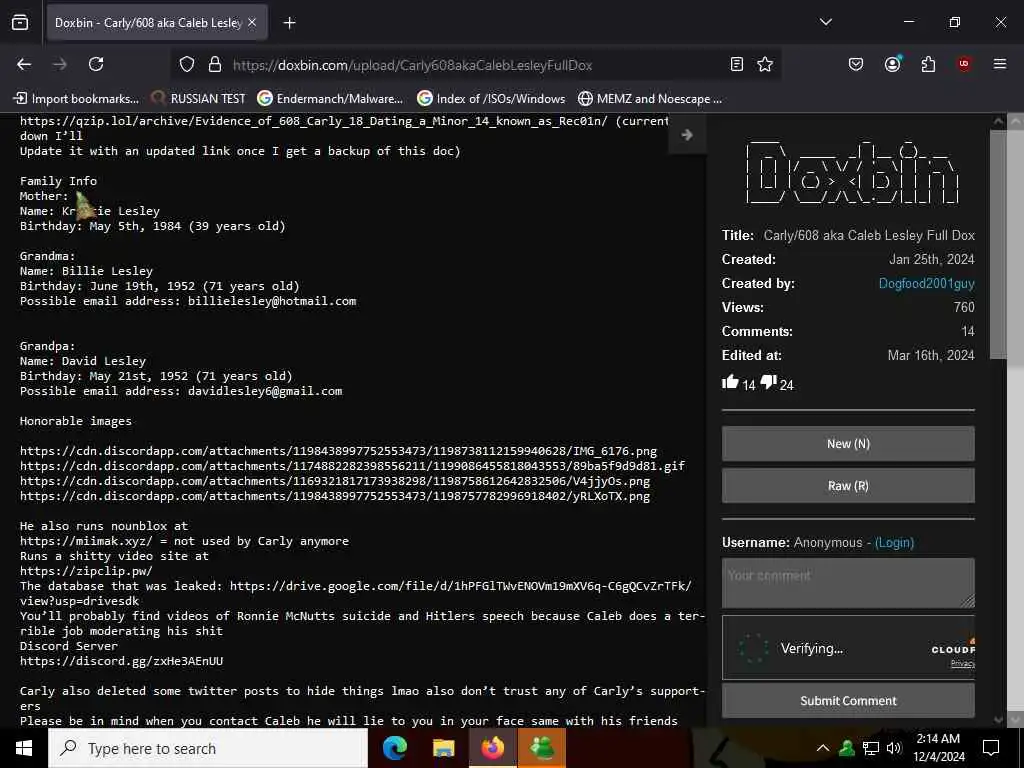The height and width of the screenshot is (768, 1024).
Task: Open the Login link beside Anonymous
Action: point(894,543)
